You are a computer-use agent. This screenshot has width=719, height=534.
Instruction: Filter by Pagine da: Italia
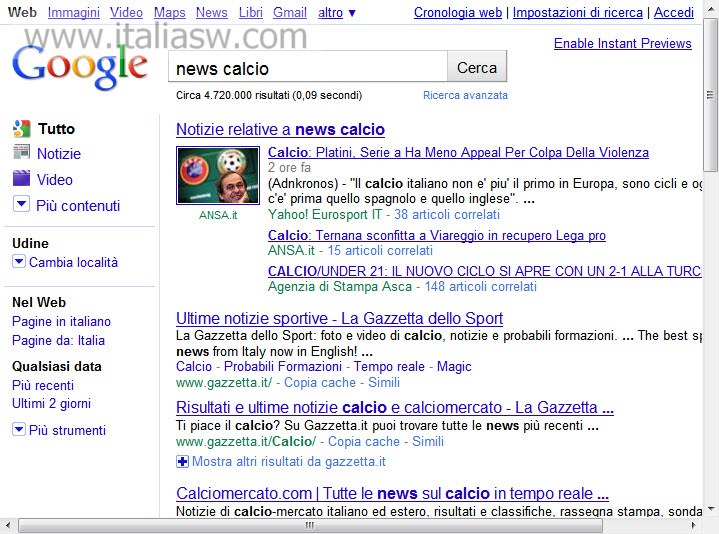[58, 340]
